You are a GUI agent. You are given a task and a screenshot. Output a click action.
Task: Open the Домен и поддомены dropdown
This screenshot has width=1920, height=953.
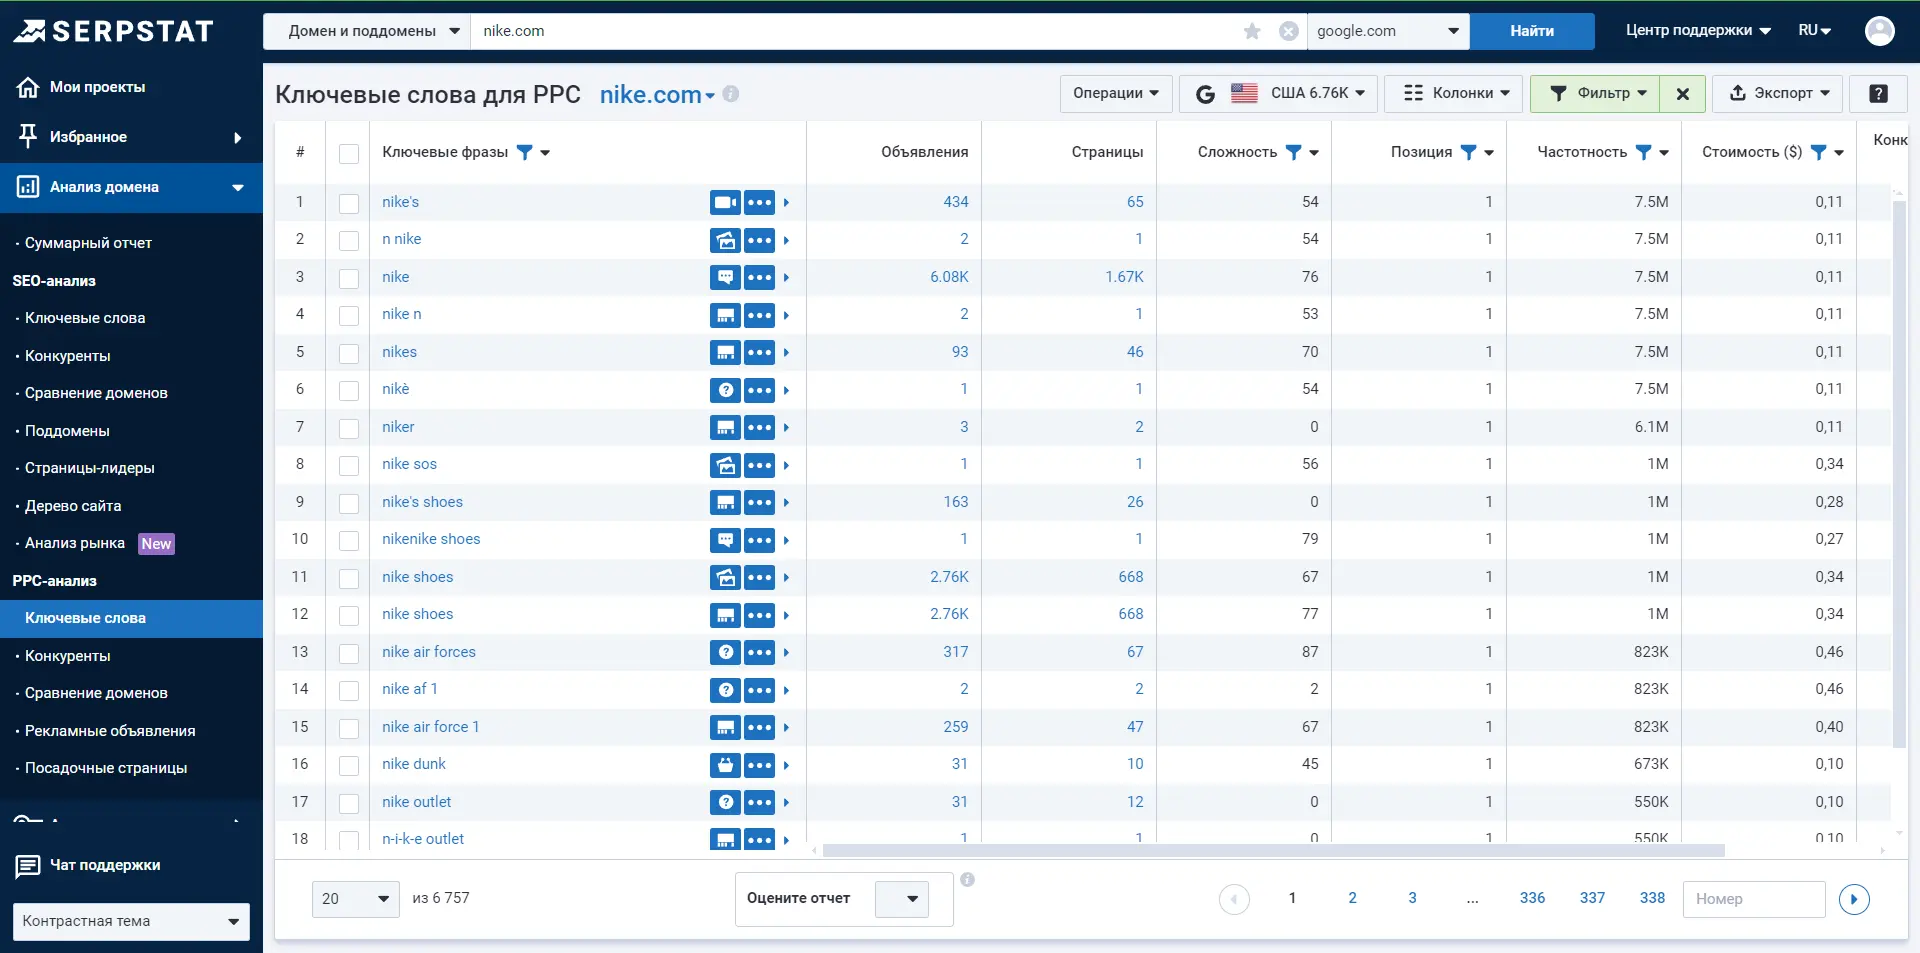click(366, 31)
